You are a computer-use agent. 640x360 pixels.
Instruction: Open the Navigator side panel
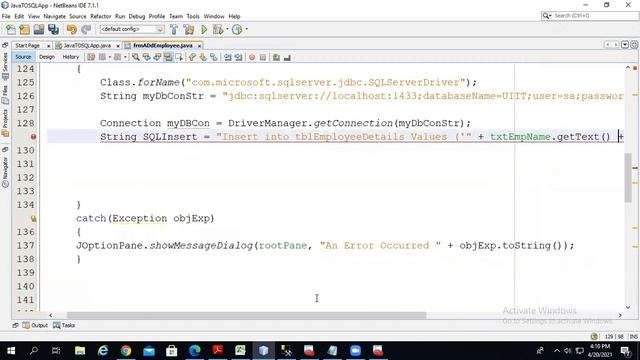coord(5,172)
